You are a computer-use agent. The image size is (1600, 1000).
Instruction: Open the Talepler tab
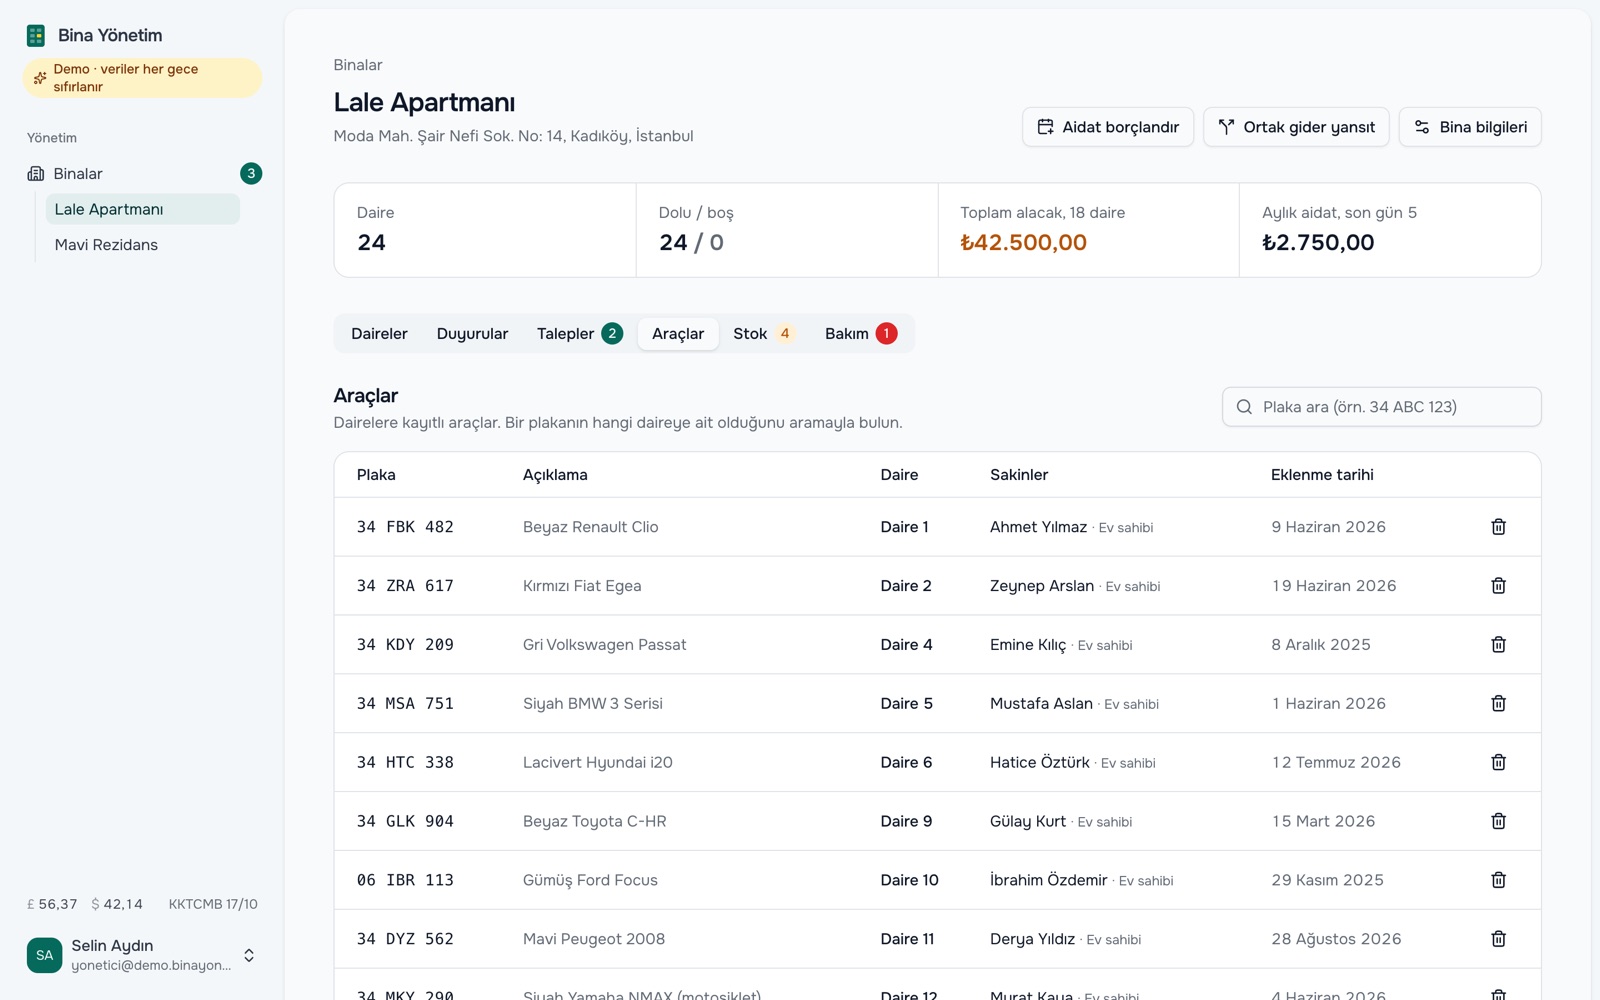coord(579,334)
